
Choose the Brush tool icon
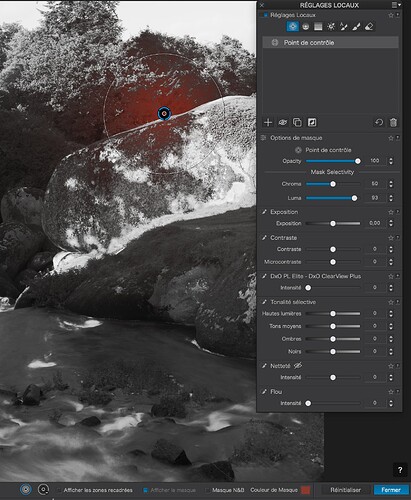tap(356, 27)
